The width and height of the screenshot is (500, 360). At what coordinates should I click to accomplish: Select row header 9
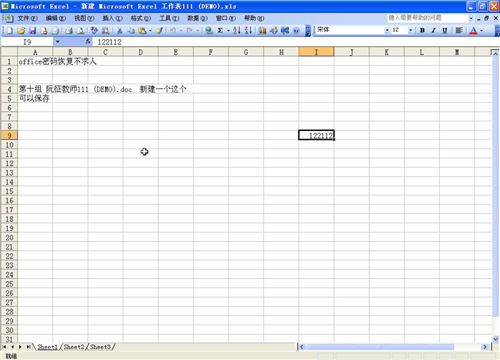(9, 135)
